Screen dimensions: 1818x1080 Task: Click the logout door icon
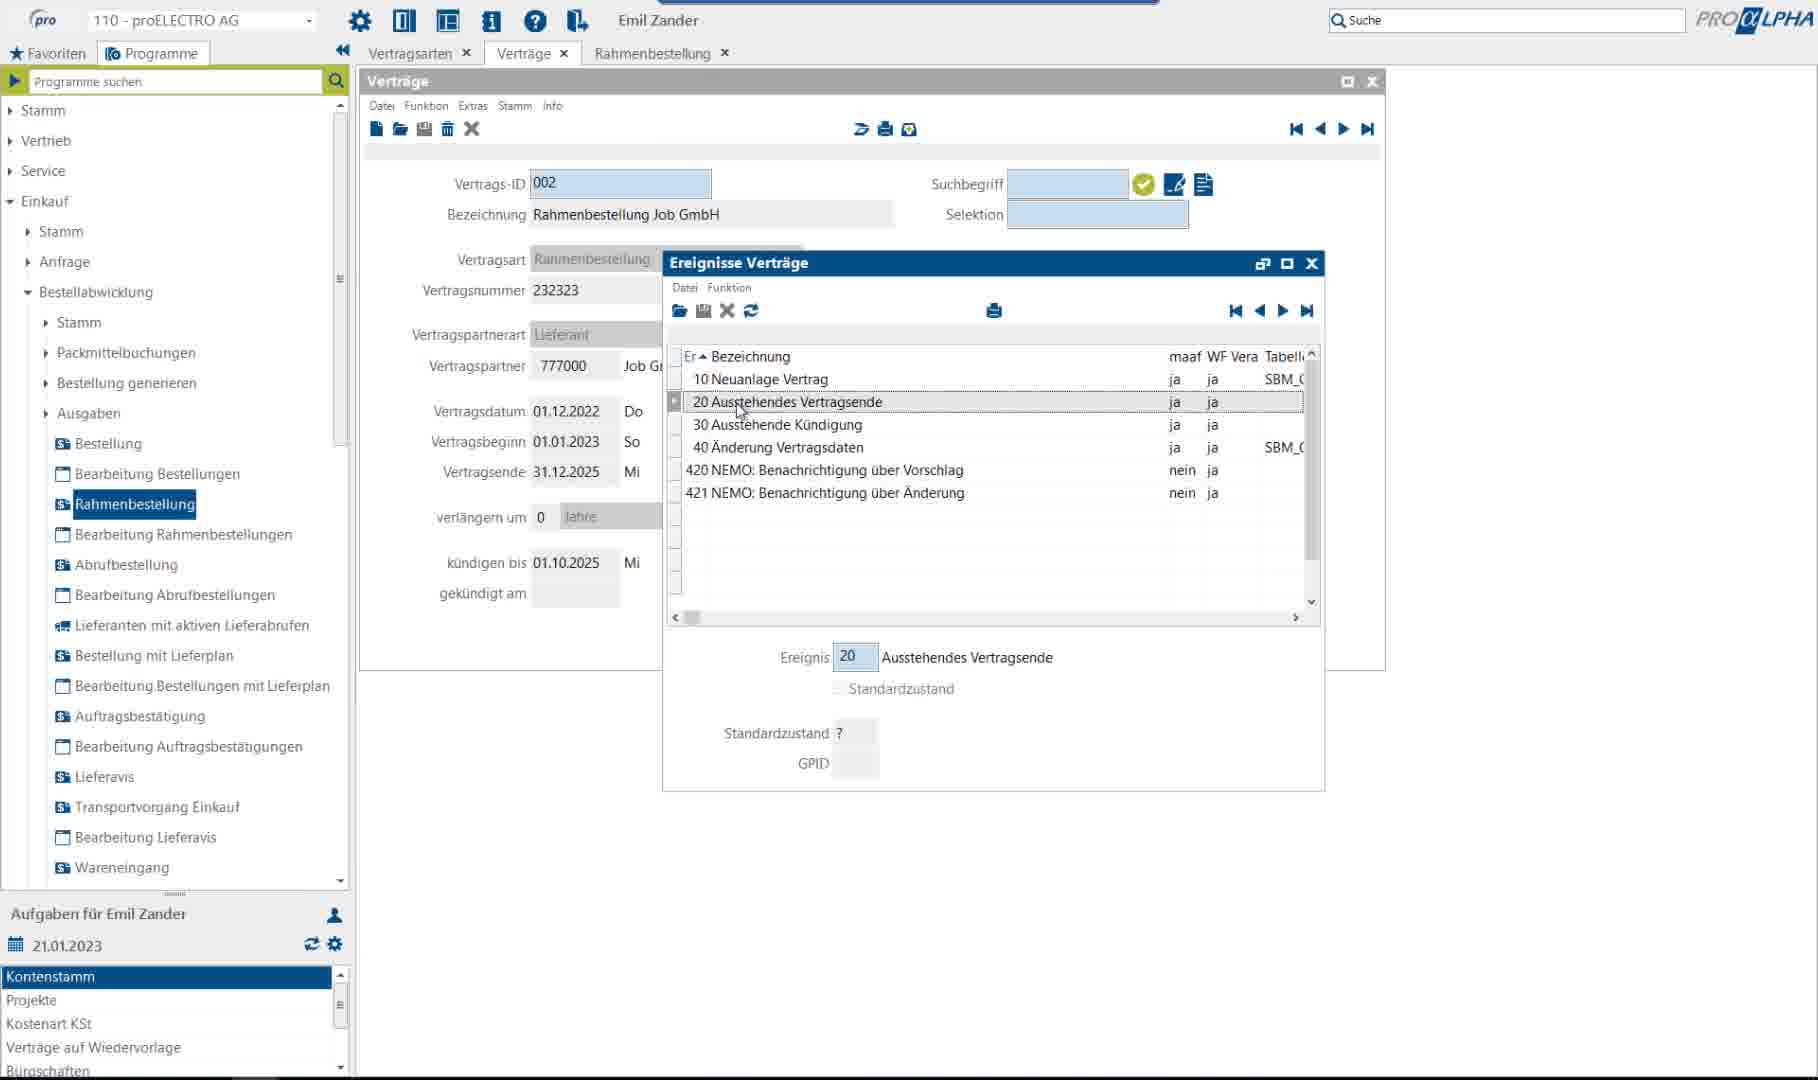(x=577, y=20)
